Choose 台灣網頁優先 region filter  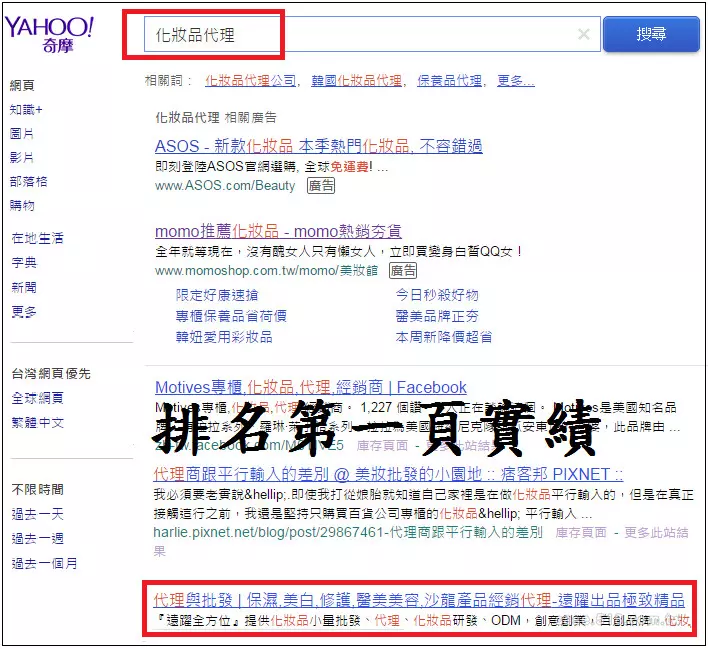[x=51, y=374]
